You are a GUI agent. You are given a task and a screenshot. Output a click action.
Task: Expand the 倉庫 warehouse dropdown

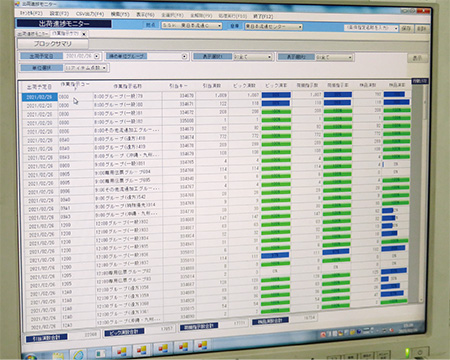tap(300, 27)
